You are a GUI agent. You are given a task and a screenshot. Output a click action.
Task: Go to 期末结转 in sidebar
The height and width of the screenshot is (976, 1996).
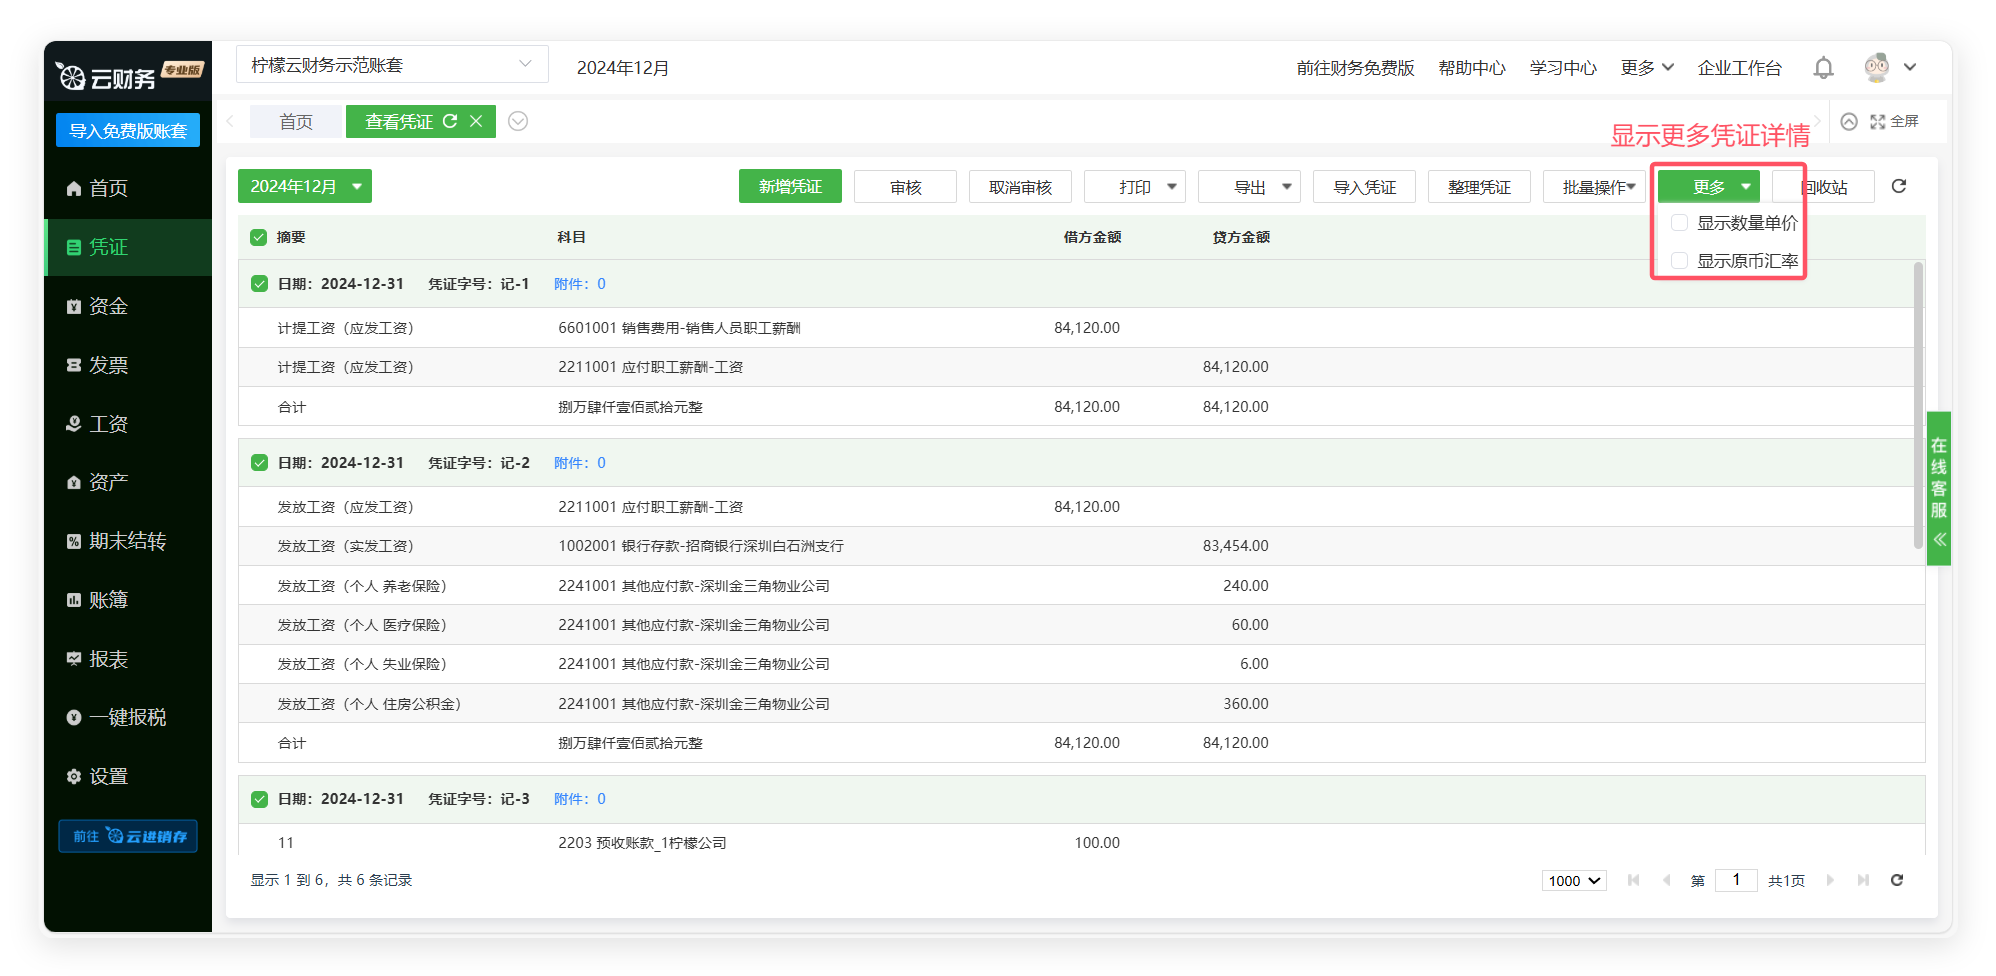click(127, 541)
